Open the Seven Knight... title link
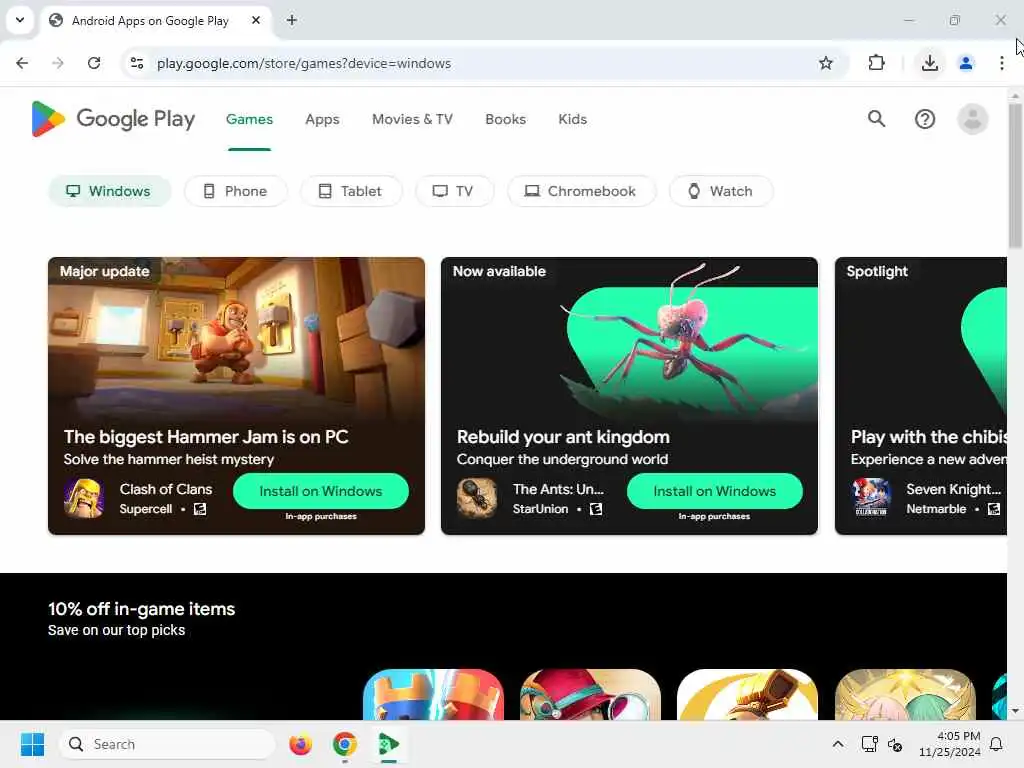The width and height of the screenshot is (1024, 768). pos(953,489)
